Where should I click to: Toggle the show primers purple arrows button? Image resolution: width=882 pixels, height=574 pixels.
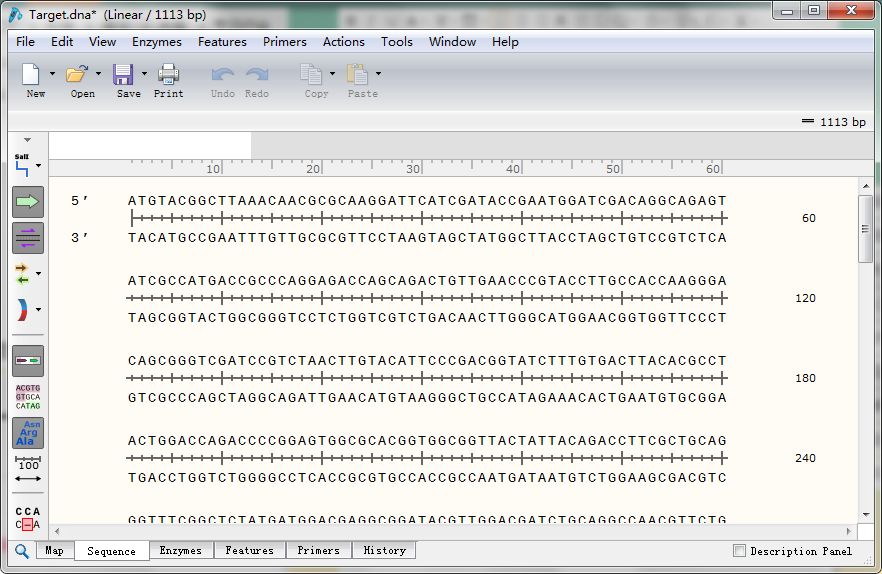(28, 237)
